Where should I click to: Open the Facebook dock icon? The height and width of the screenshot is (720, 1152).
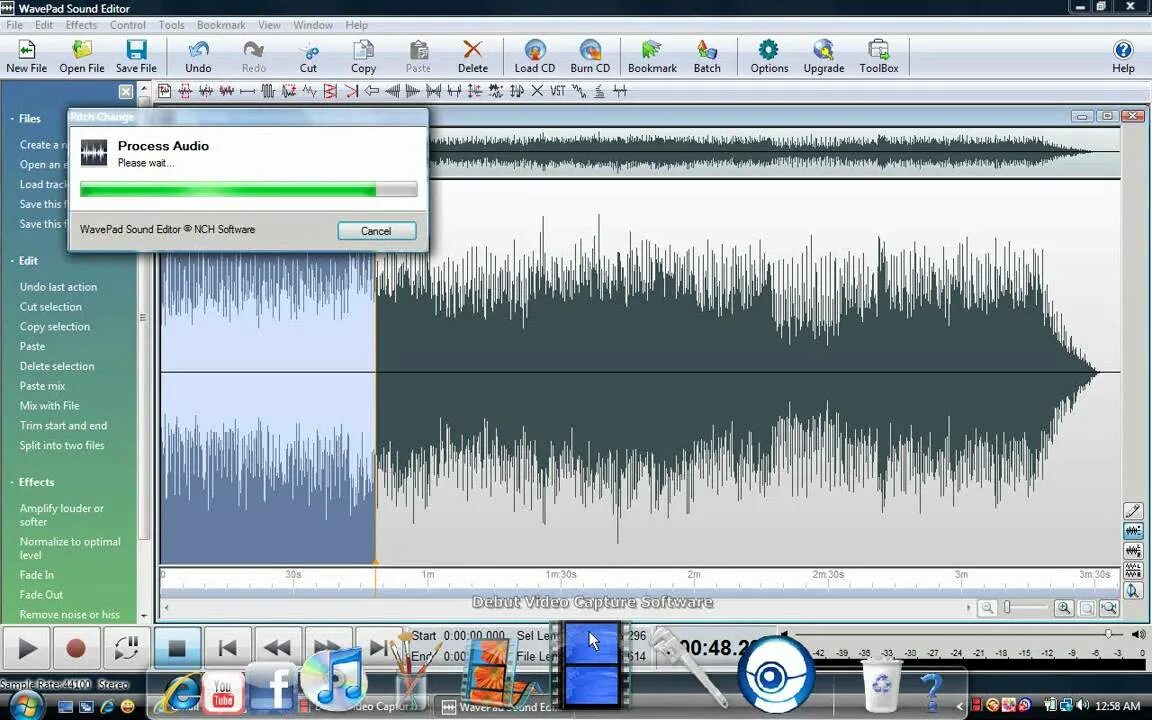[x=272, y=687]
